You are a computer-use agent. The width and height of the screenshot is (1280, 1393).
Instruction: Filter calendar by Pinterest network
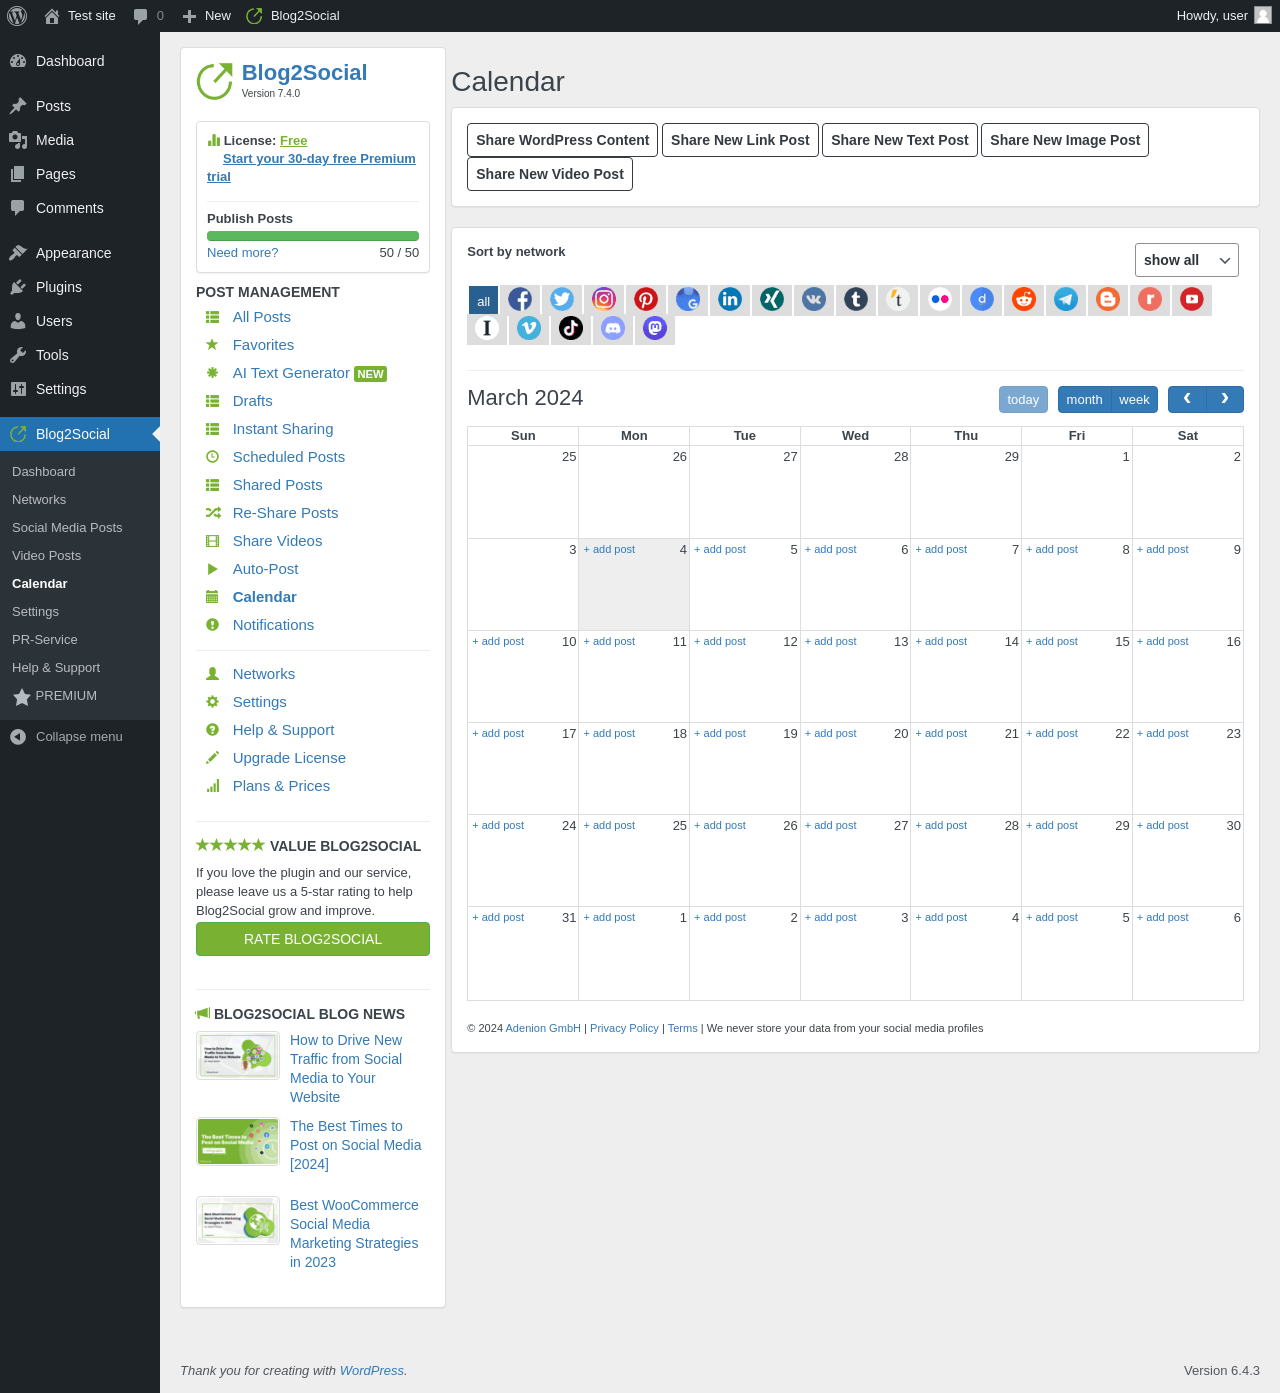click(x=646, y=299)
